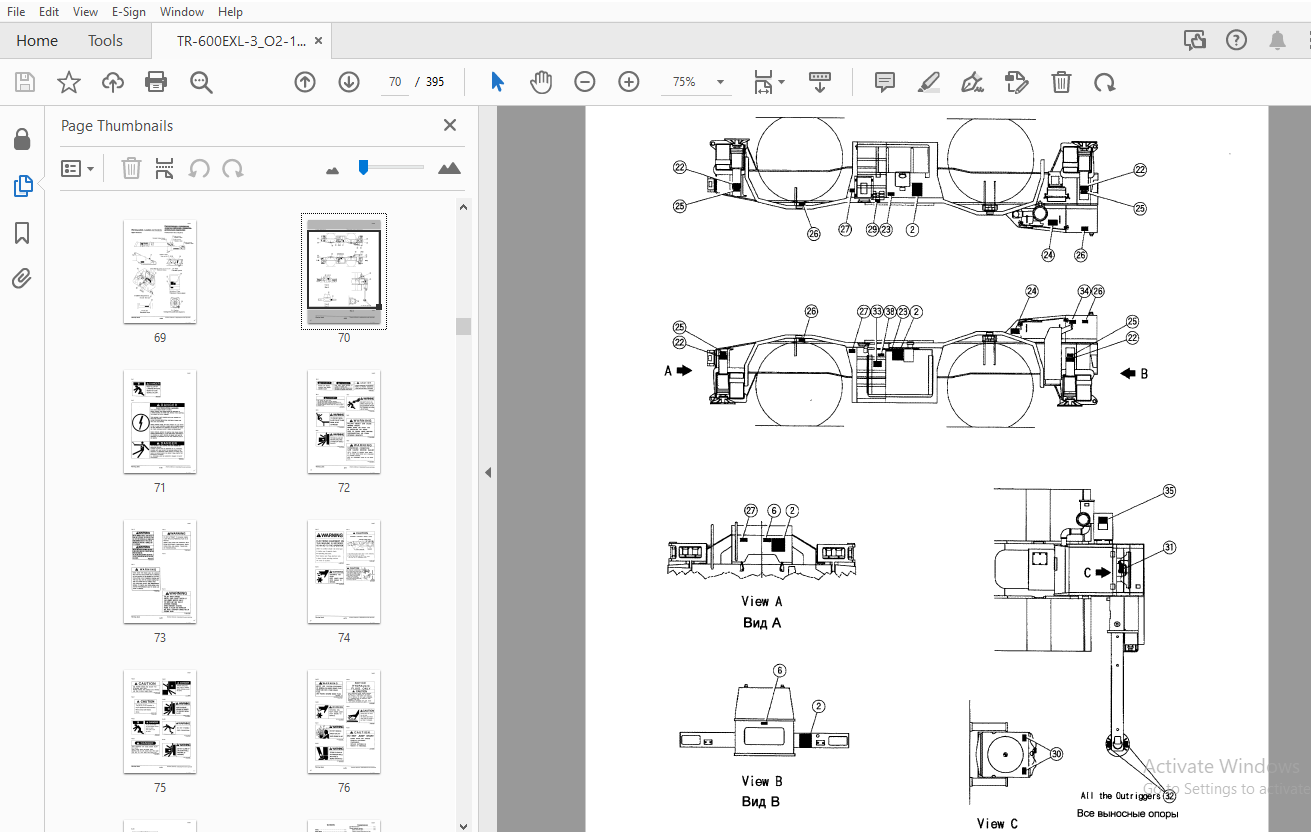The image size is (1311, 832).
Task: Reduce thumbnail size with the small mountain icon
Action: 333,170
